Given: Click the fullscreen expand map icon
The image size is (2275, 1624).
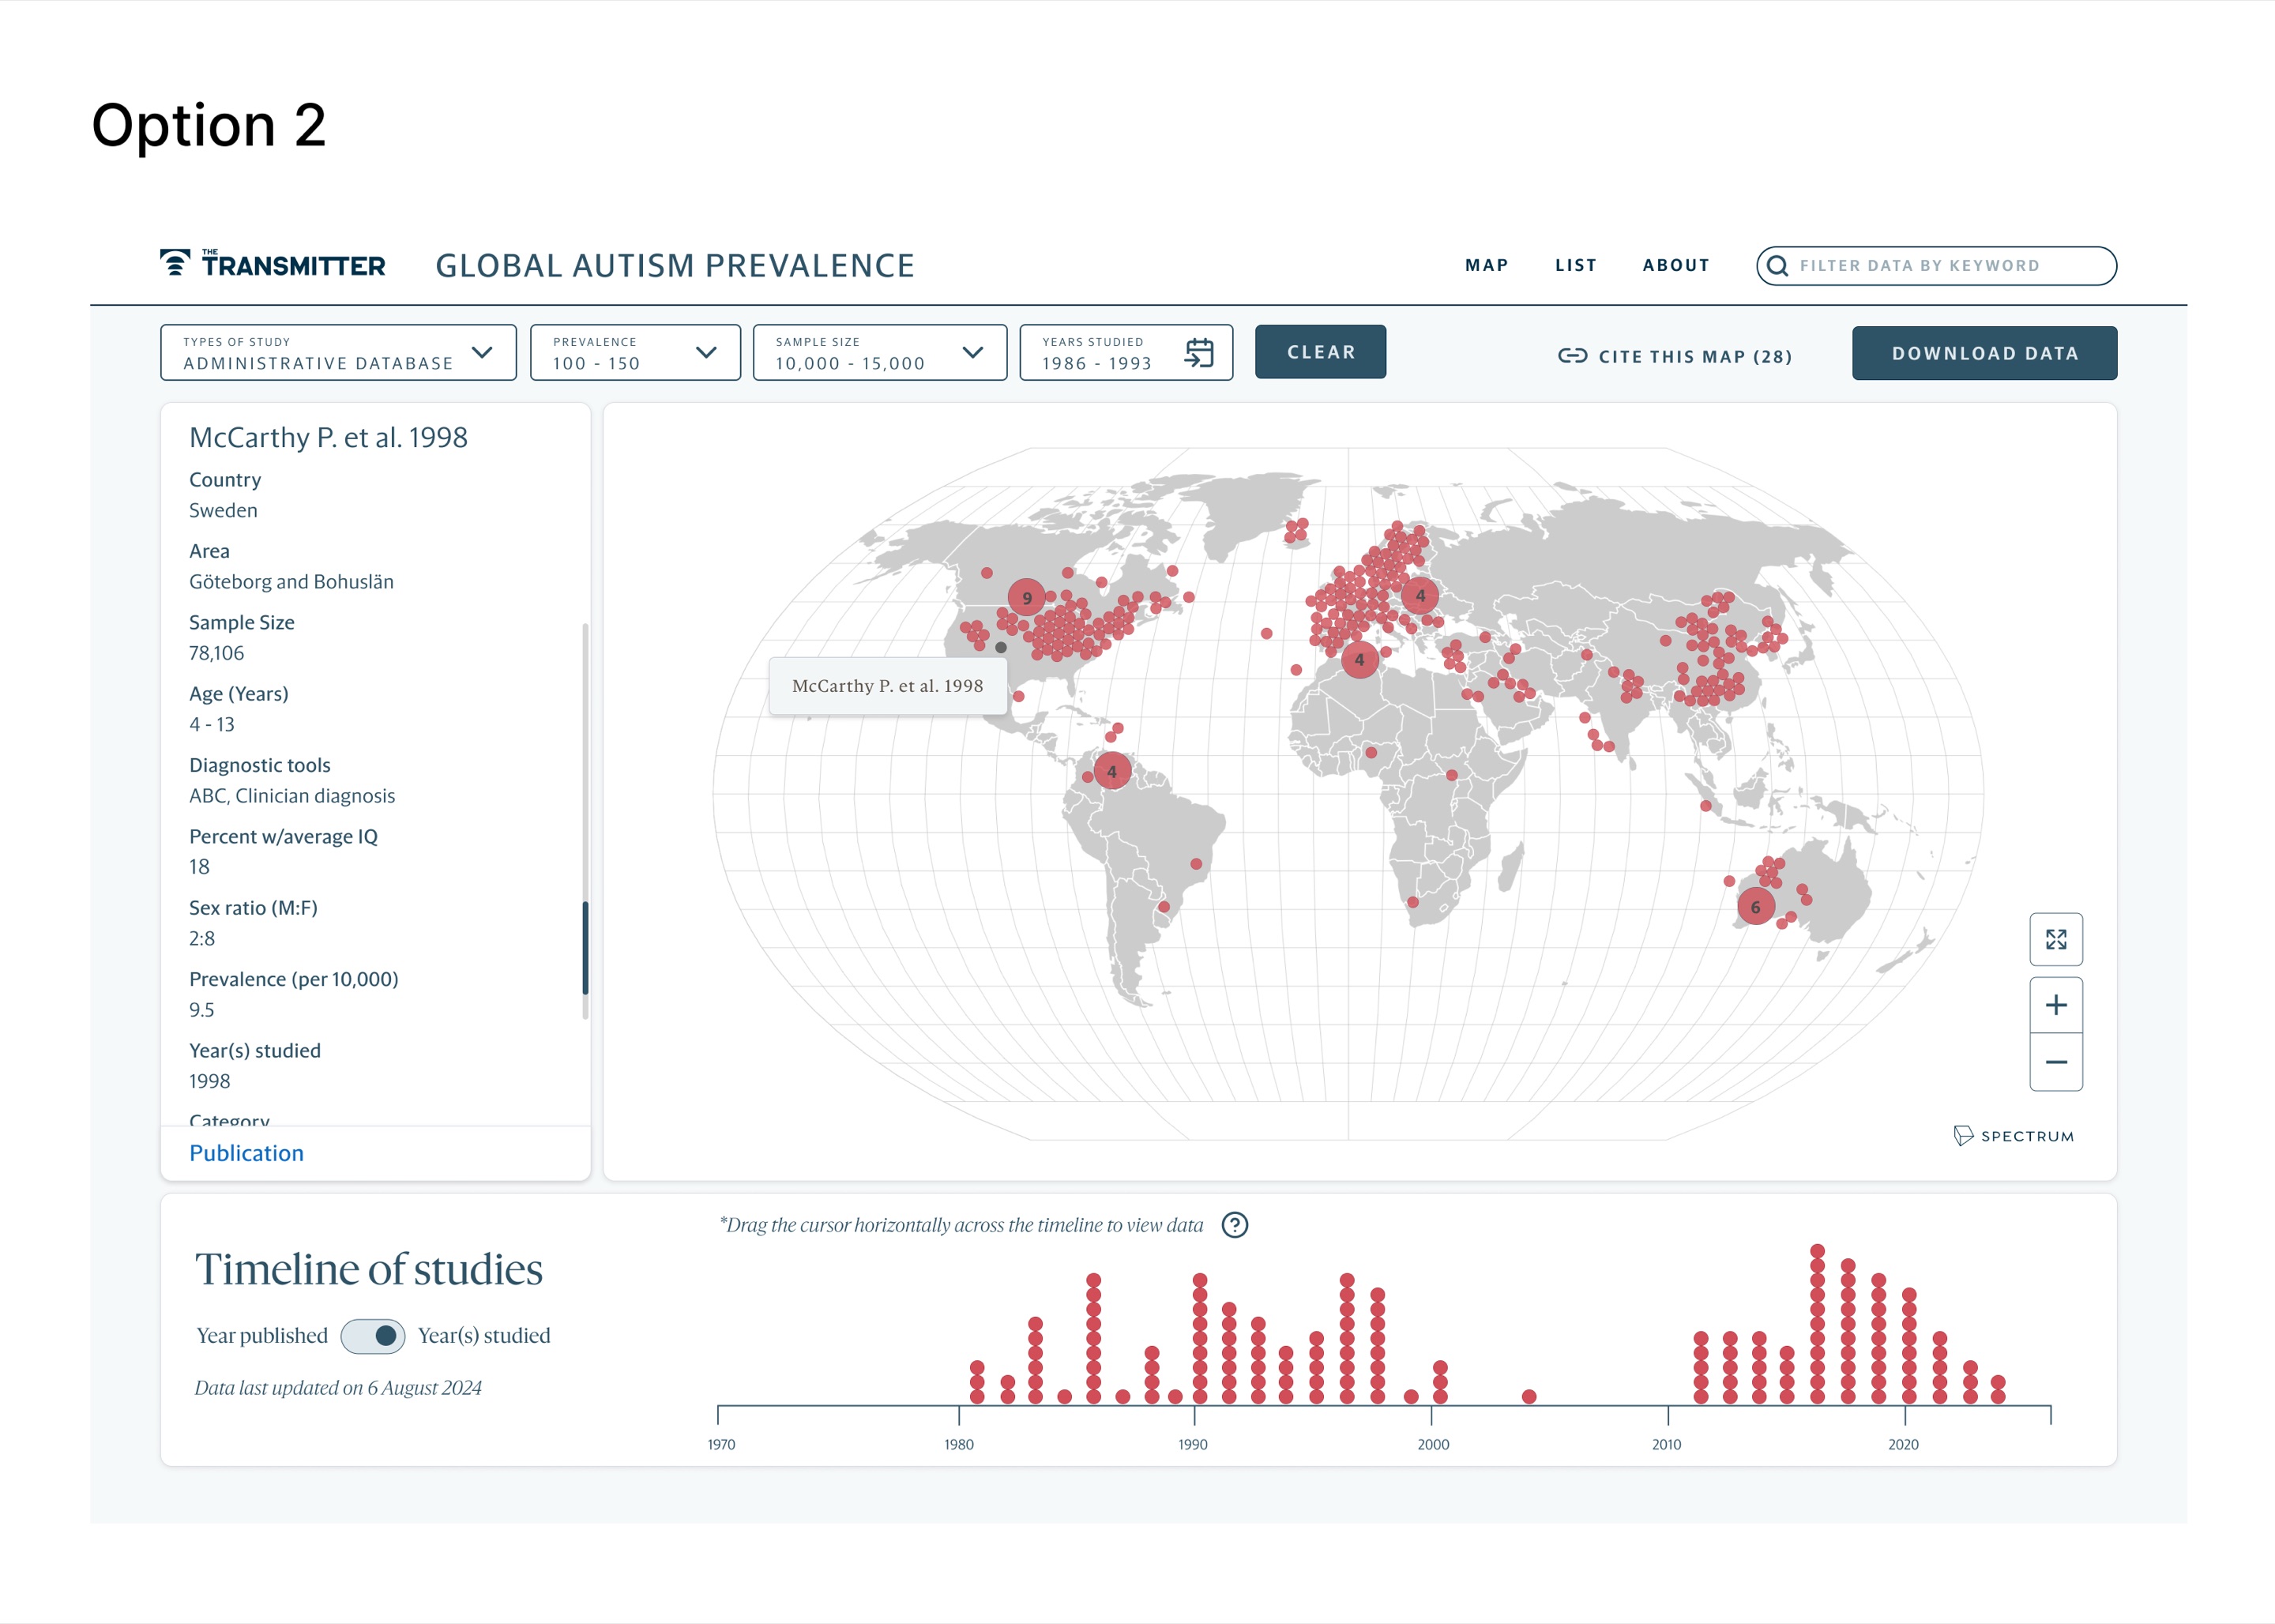Looking at the screenshot, I should 2056,939.
